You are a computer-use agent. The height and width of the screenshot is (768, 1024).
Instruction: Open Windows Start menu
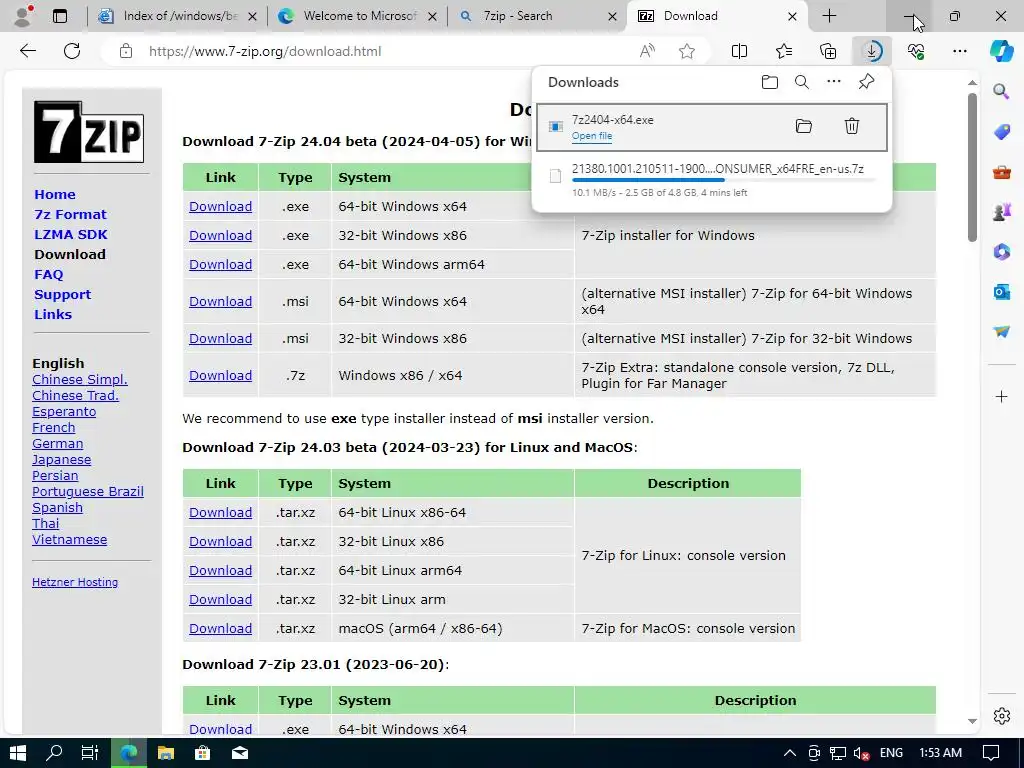pos(18,753)
